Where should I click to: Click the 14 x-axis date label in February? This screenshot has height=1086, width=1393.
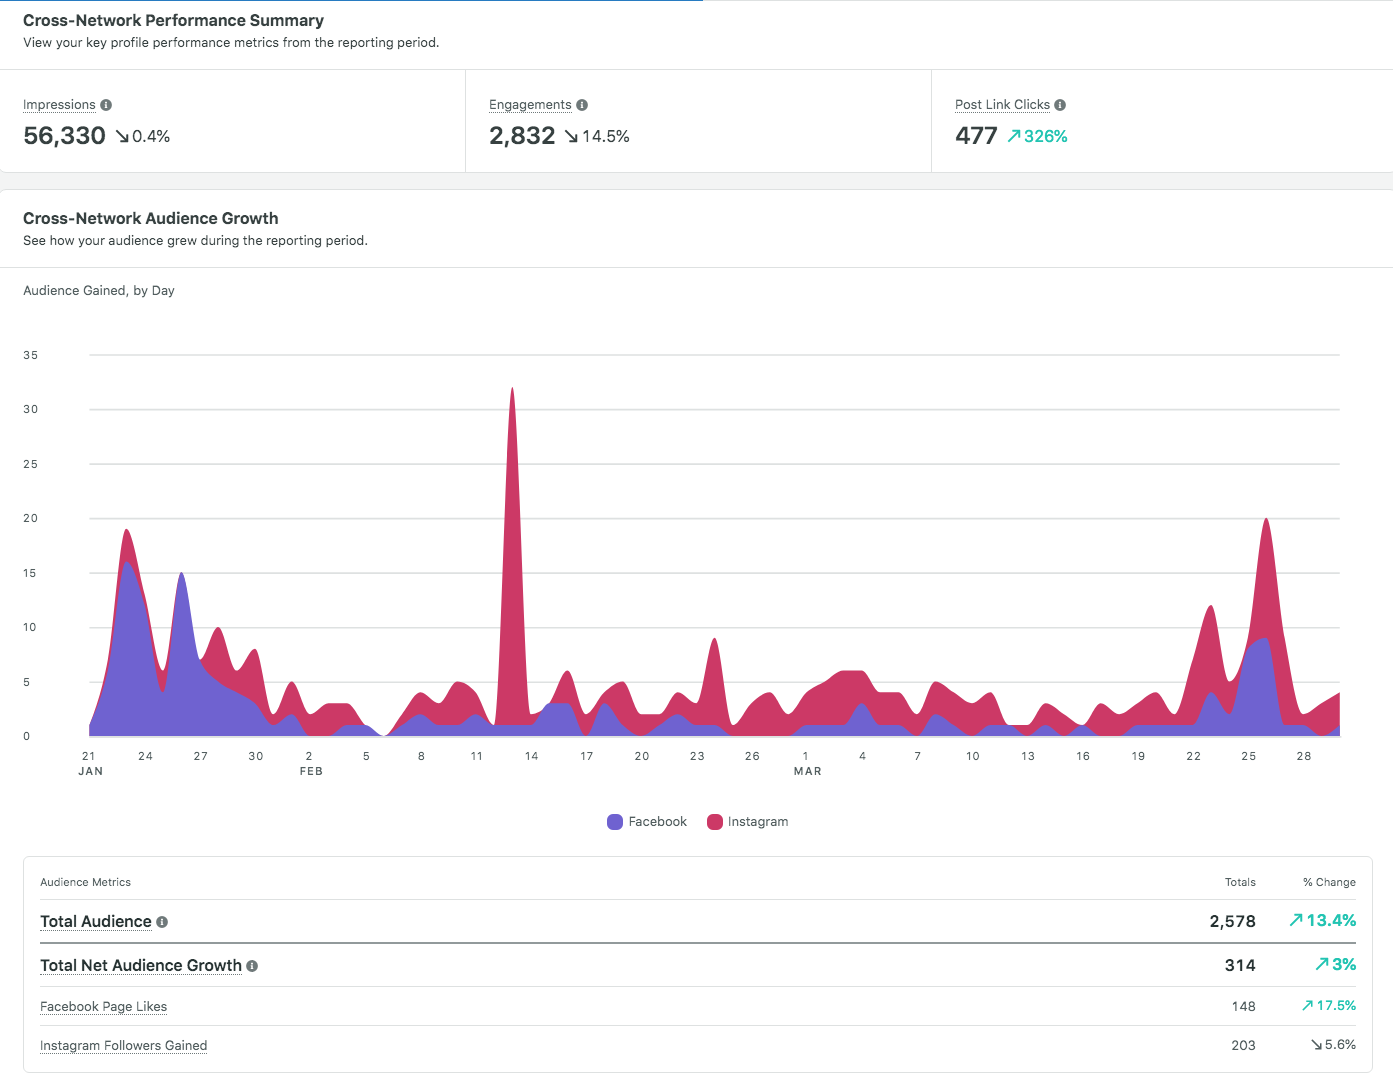click(532, 757)
